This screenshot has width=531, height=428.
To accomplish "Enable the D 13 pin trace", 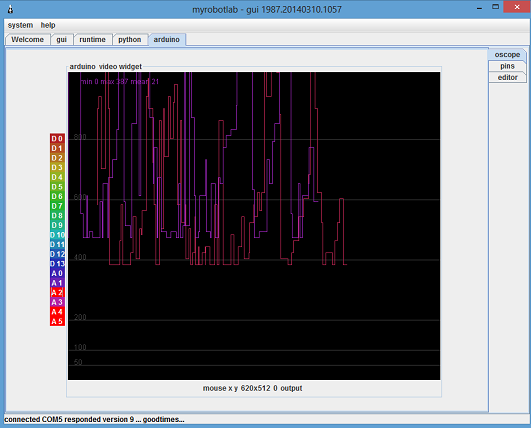I will click(x=57, y=263).
